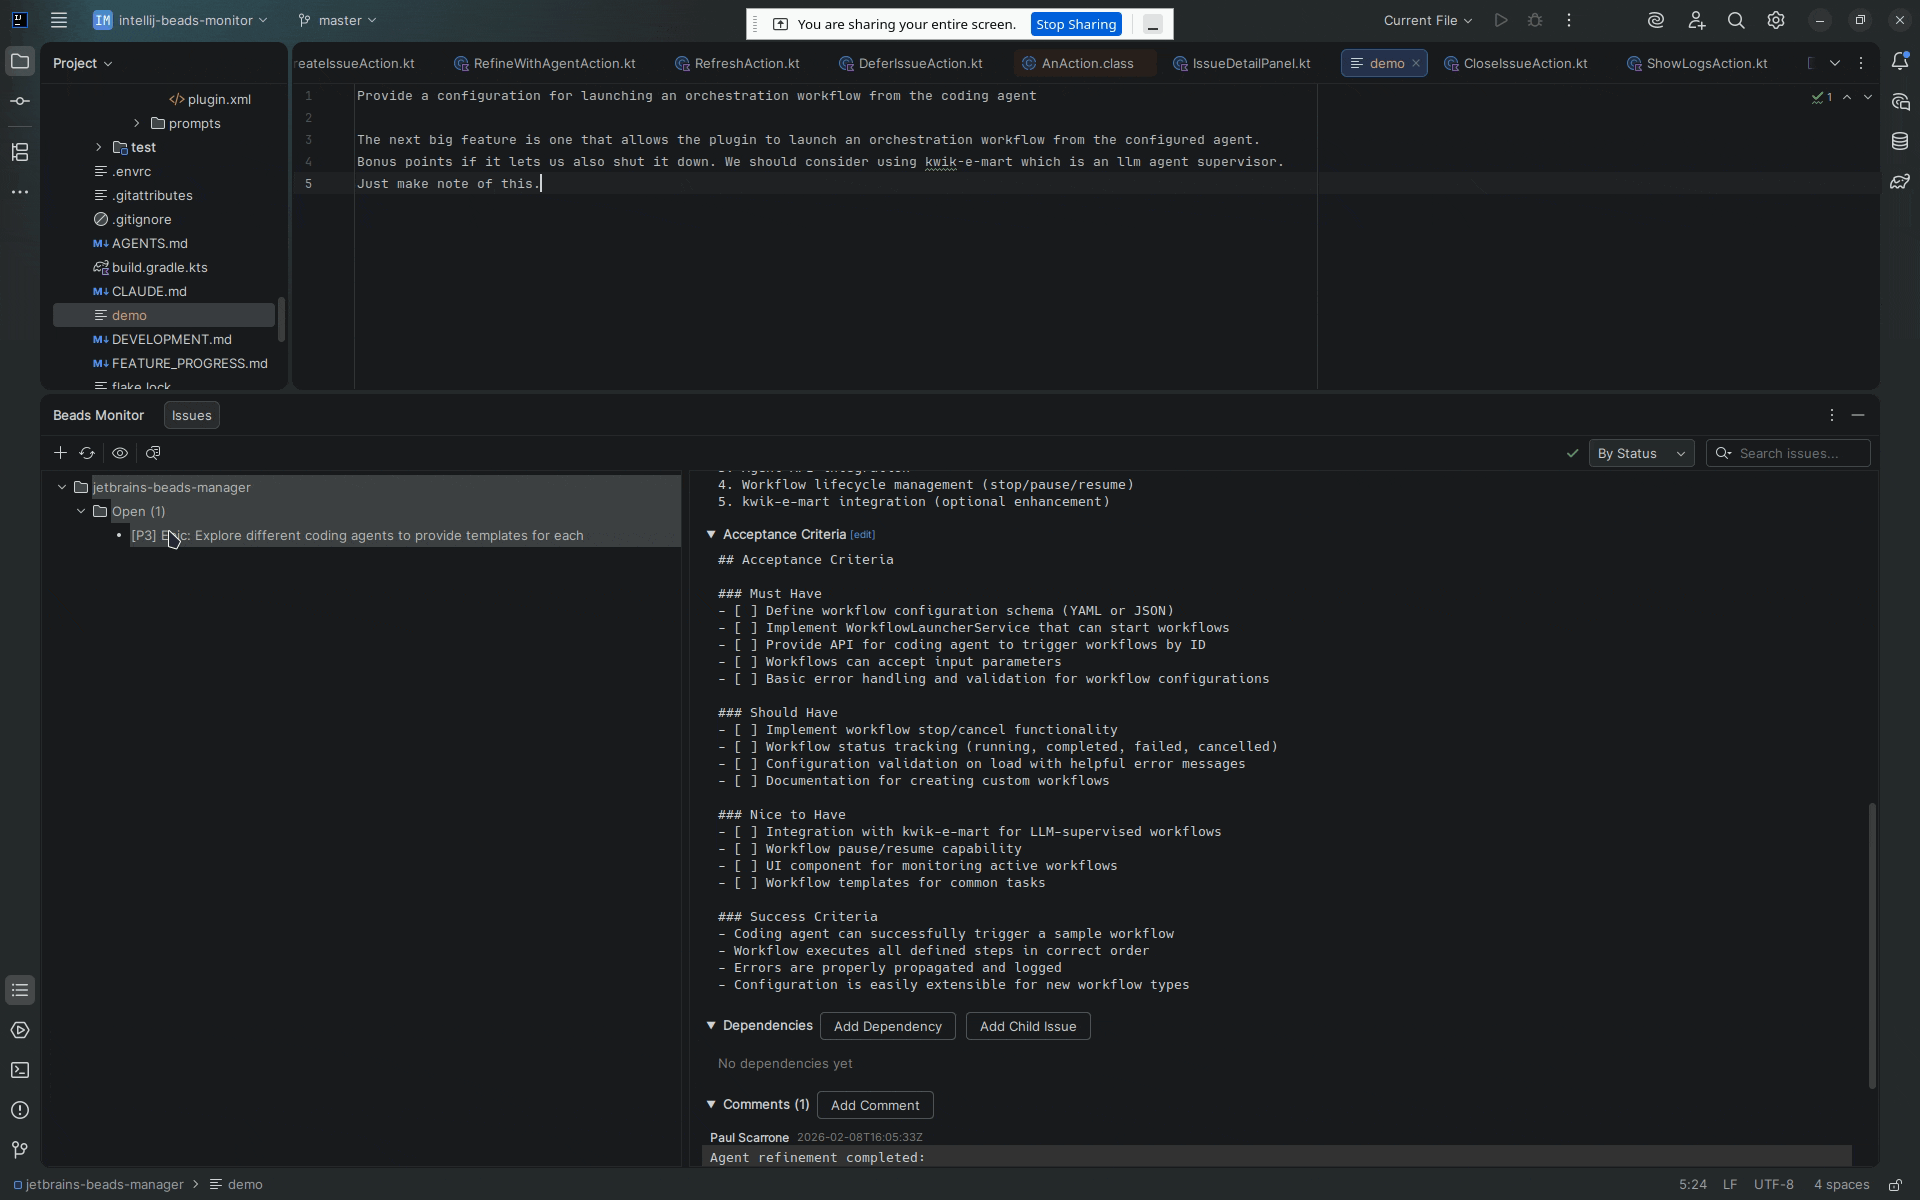
Task: Toggle the issue preview eye icon
Action: [x=120, y=453]
